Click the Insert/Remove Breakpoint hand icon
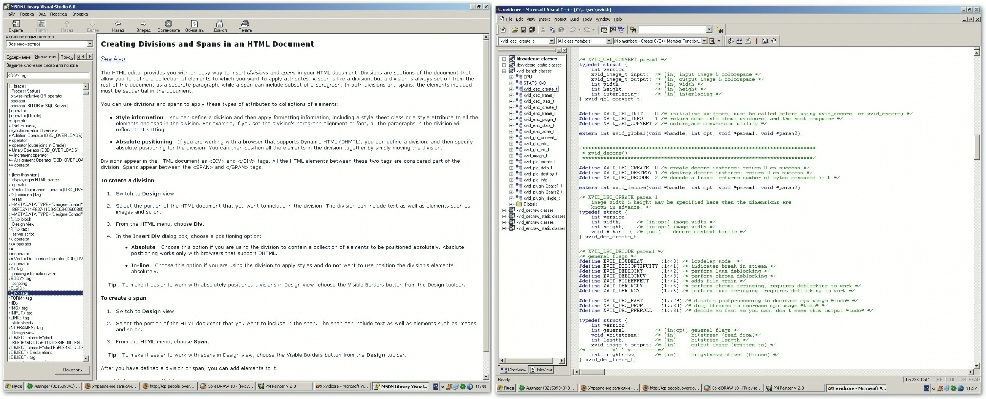The height and width of the screenshot is (399, 986). pos(772,41)
